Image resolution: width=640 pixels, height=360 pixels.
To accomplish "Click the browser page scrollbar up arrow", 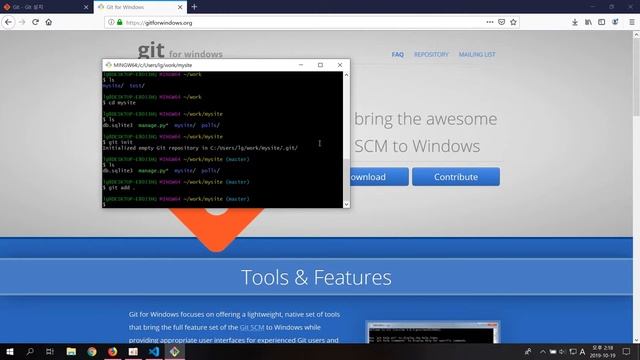I will [636, 35].
